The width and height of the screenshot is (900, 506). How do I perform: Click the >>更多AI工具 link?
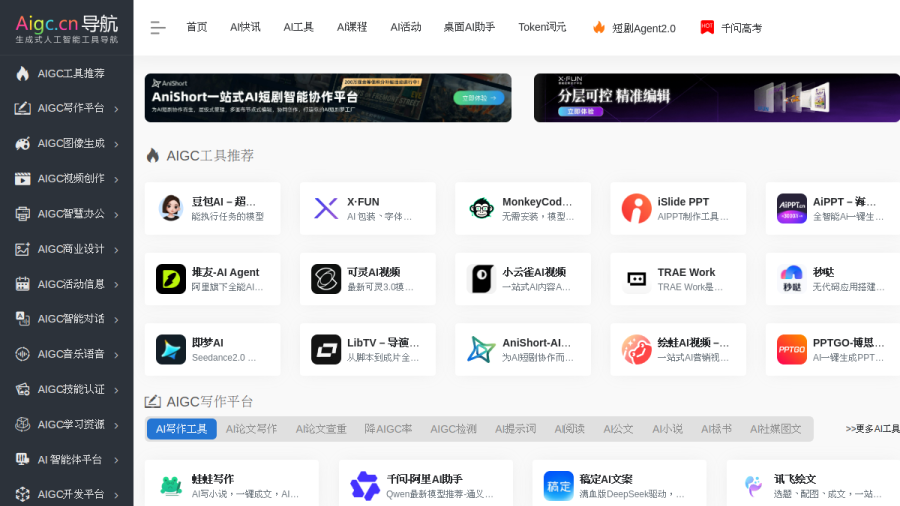(x=872, y=429)
